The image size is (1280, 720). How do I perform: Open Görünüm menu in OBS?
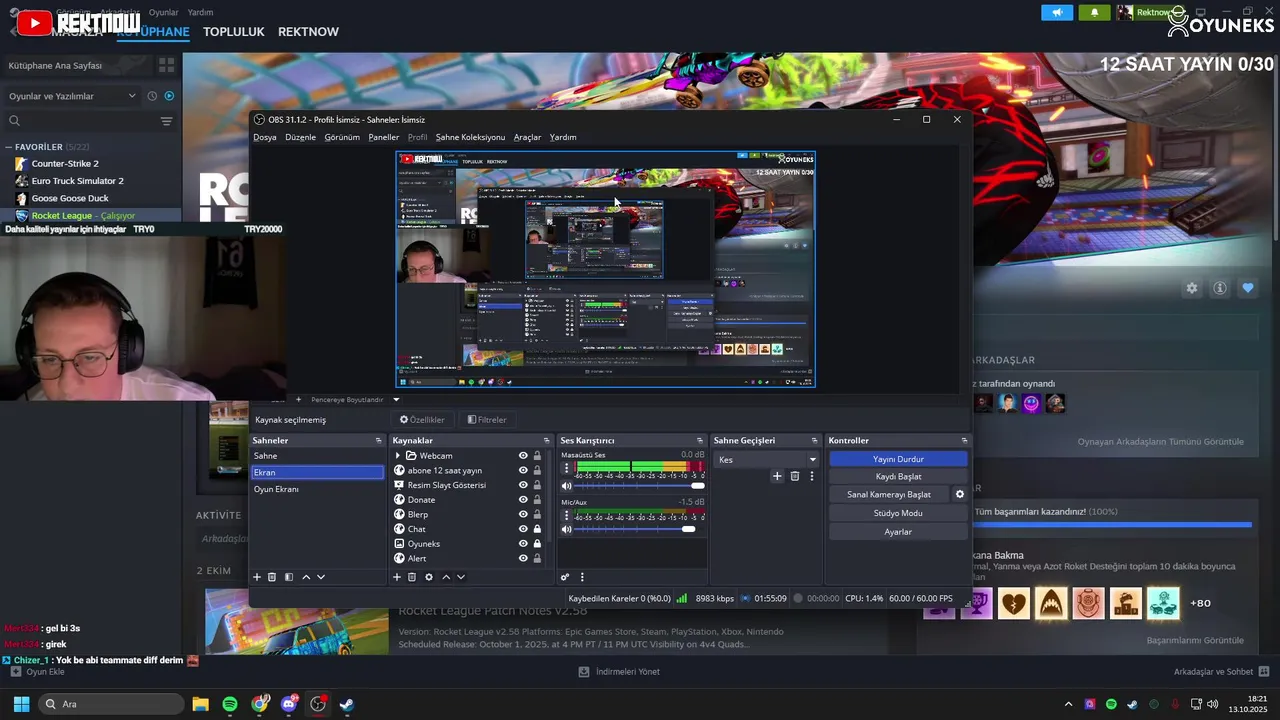[342, 137]
